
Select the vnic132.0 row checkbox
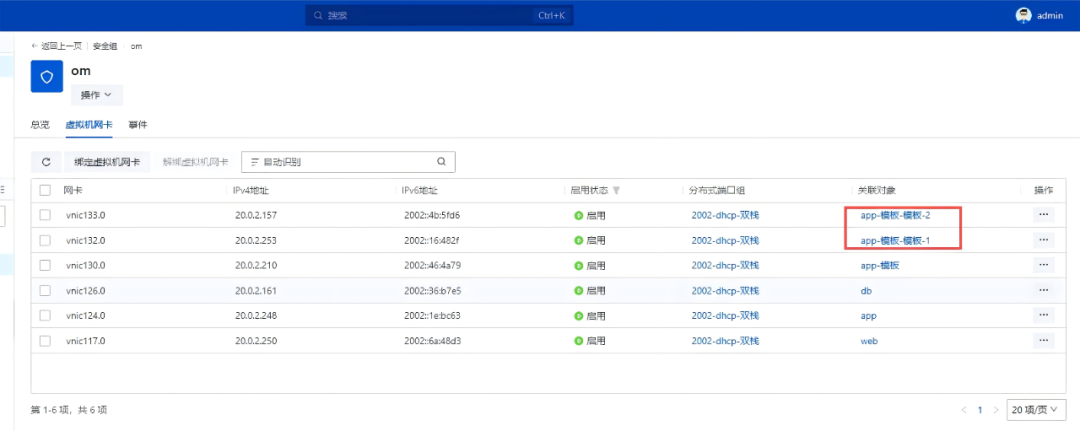pyautogui.click(x=45, y=240)
